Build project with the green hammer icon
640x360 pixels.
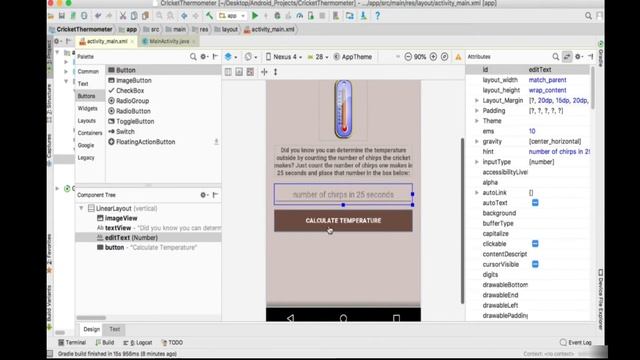tap(209, 16)
